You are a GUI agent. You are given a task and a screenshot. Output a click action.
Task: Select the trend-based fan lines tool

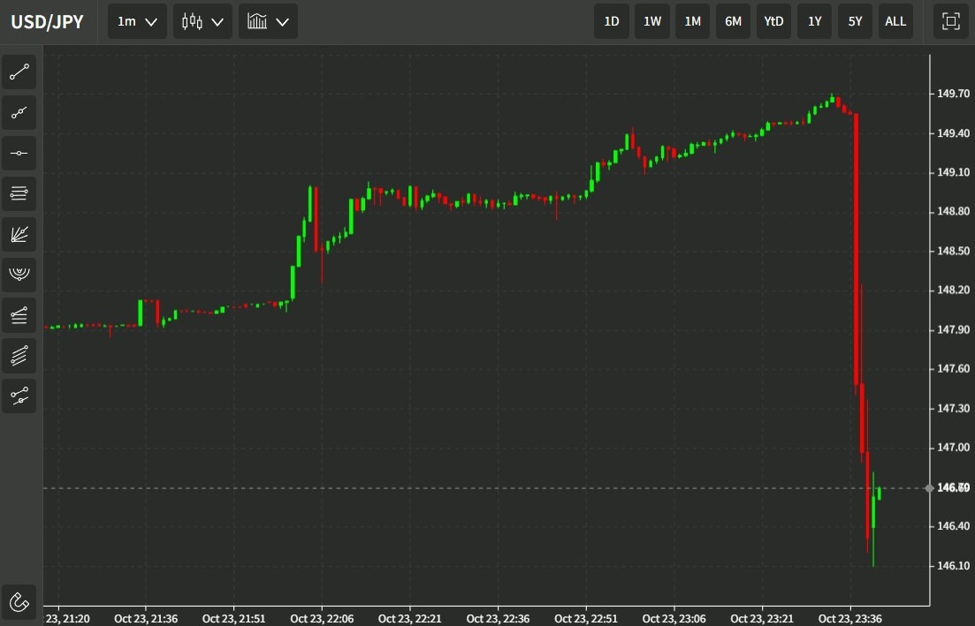[19, 234]
